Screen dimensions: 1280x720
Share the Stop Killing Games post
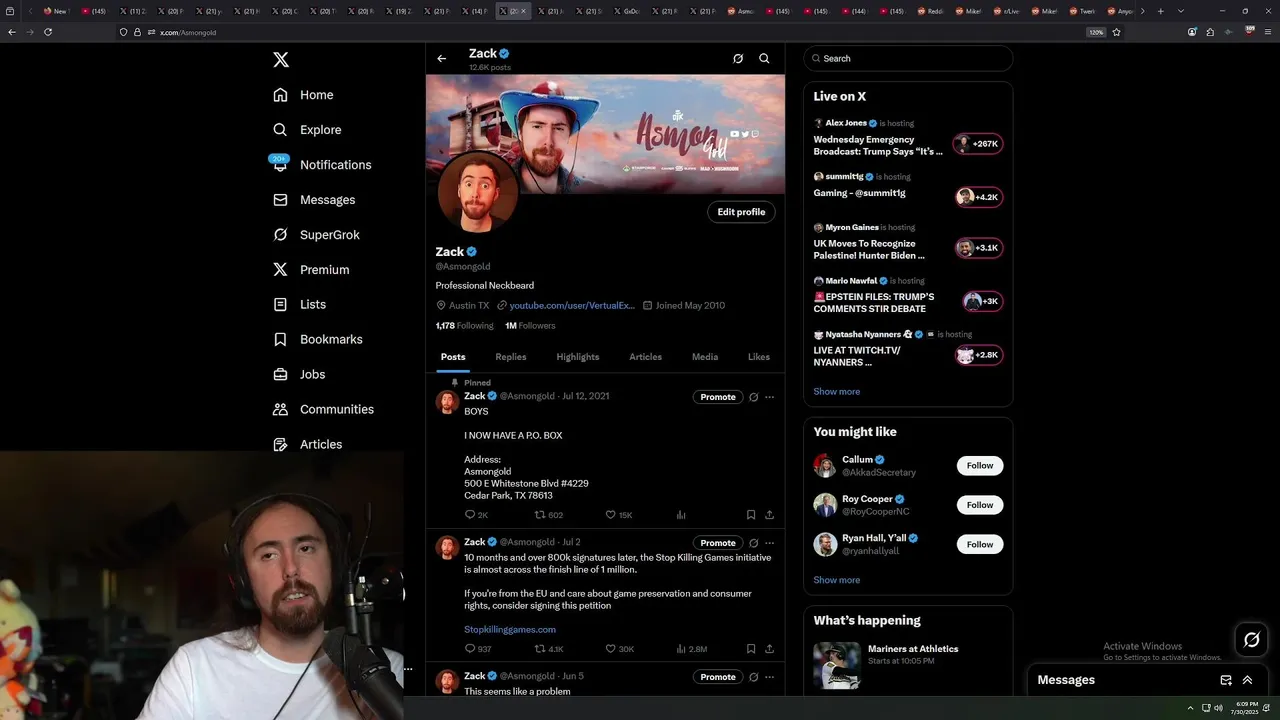pos(769,649)
